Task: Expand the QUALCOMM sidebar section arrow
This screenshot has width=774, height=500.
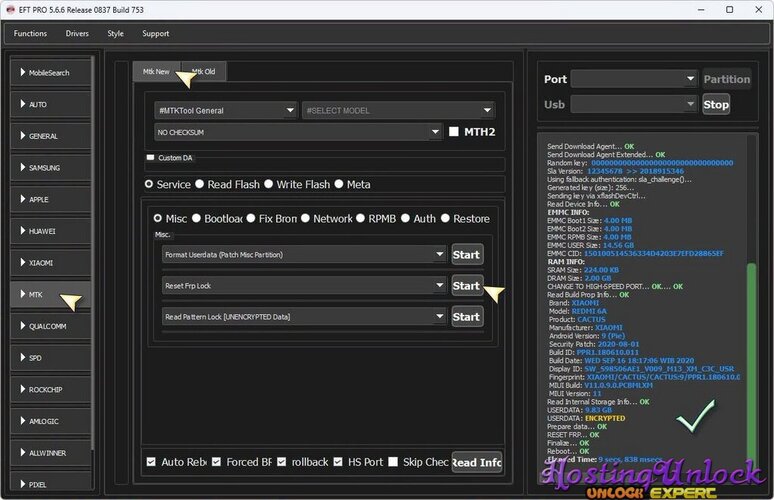Action: click(23, 326)
